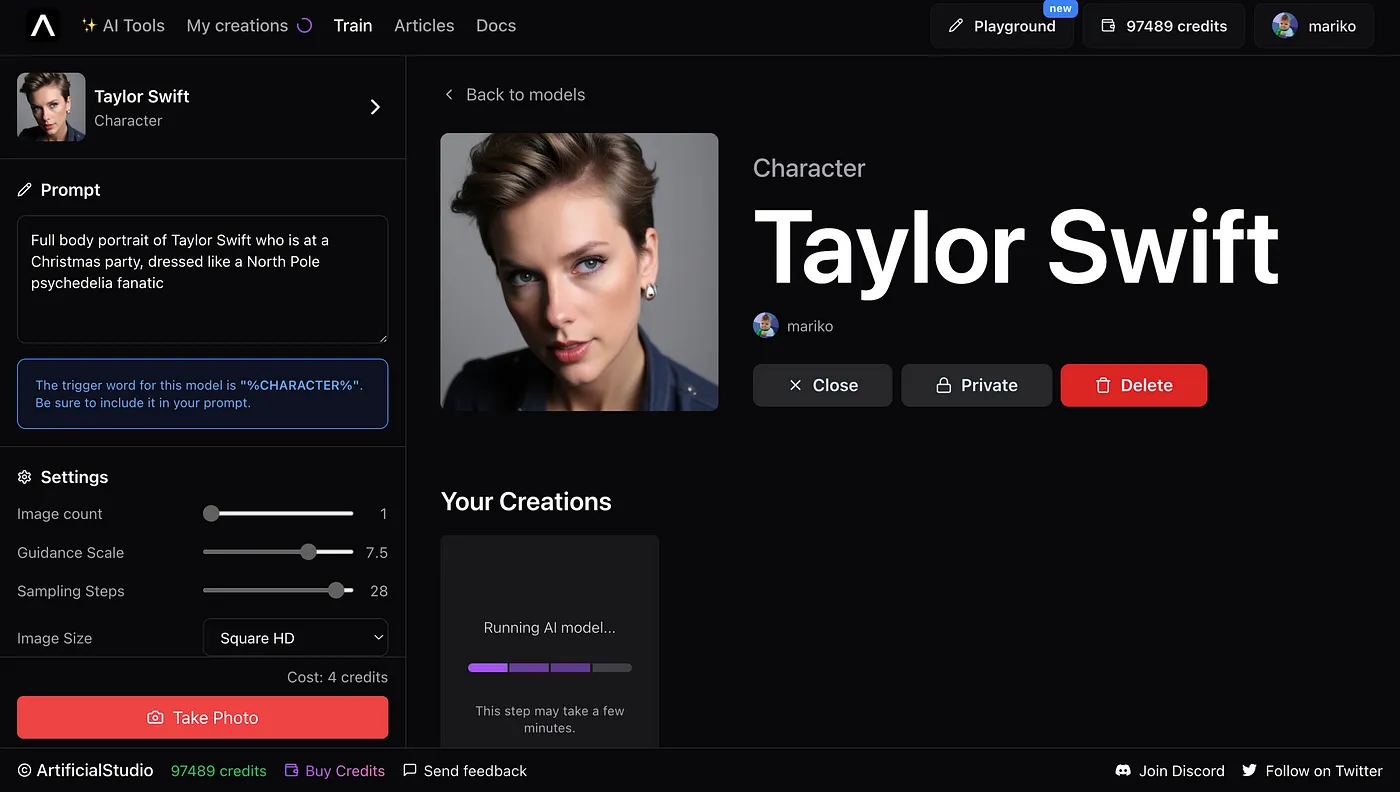Click the trigger word notice box
Screen dimensions: 1400x792
pos(202,394)
